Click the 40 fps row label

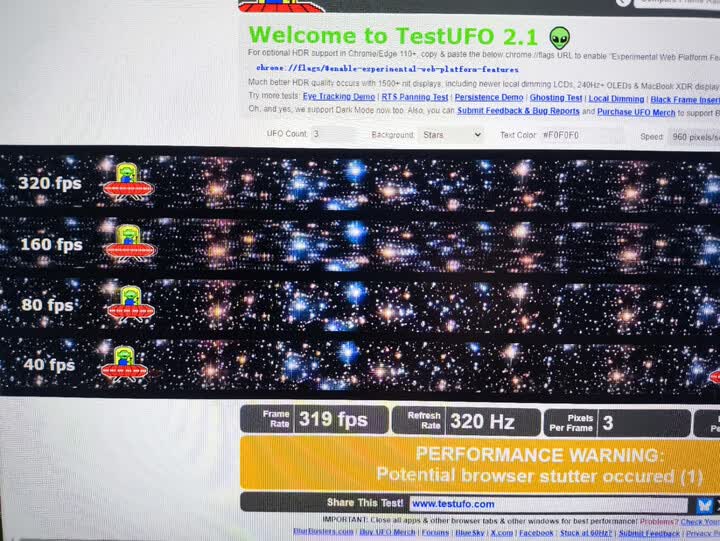(x=49, y=365)
